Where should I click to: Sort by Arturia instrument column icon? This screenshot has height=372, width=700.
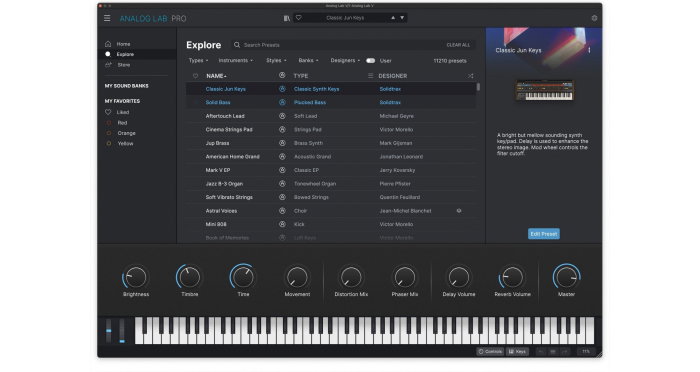[282, 75]
